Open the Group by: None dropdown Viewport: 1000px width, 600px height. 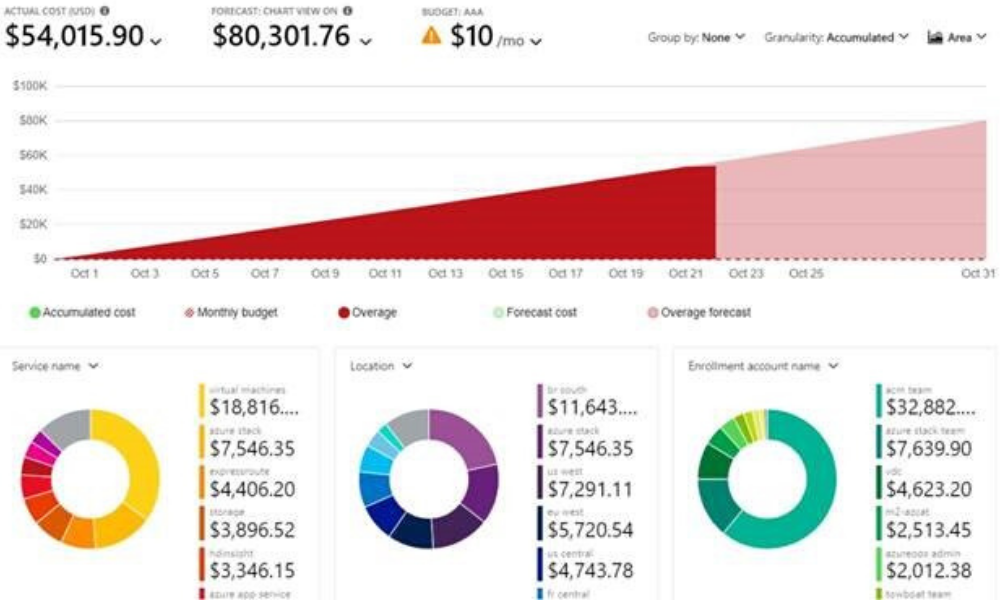pos(696,38)
